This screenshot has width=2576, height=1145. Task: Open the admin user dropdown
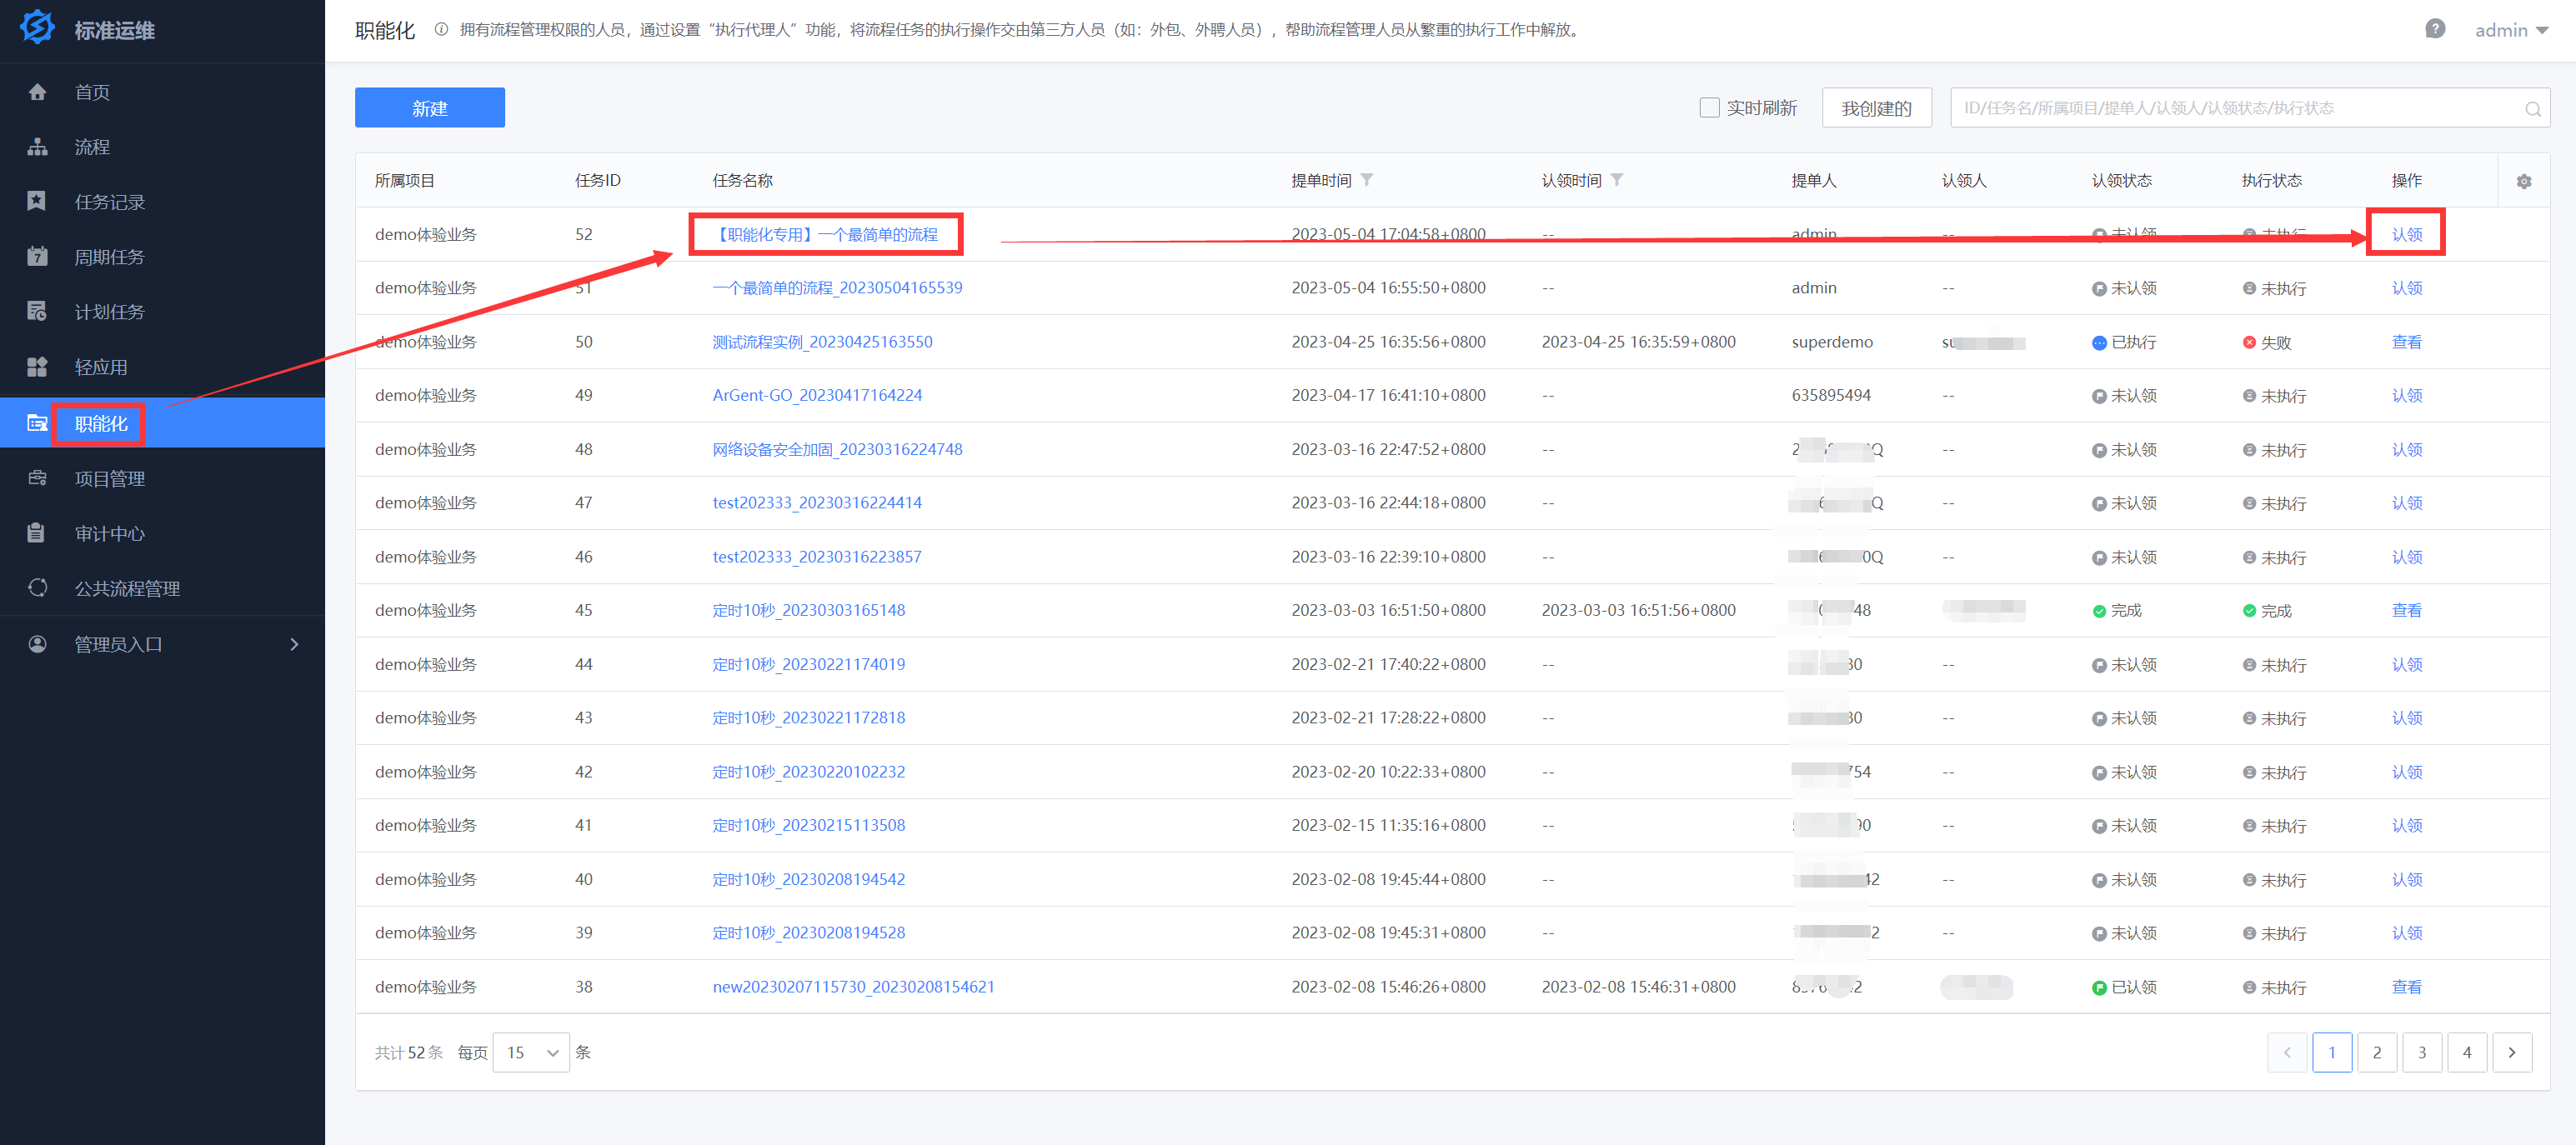tap(2510, 30)
